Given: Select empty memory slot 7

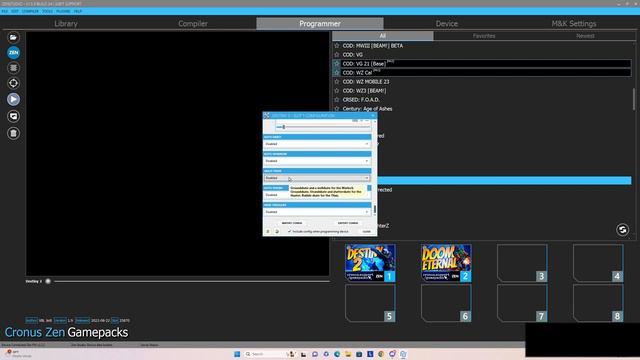Looking at the screenshot, I should tap(522, 303).
